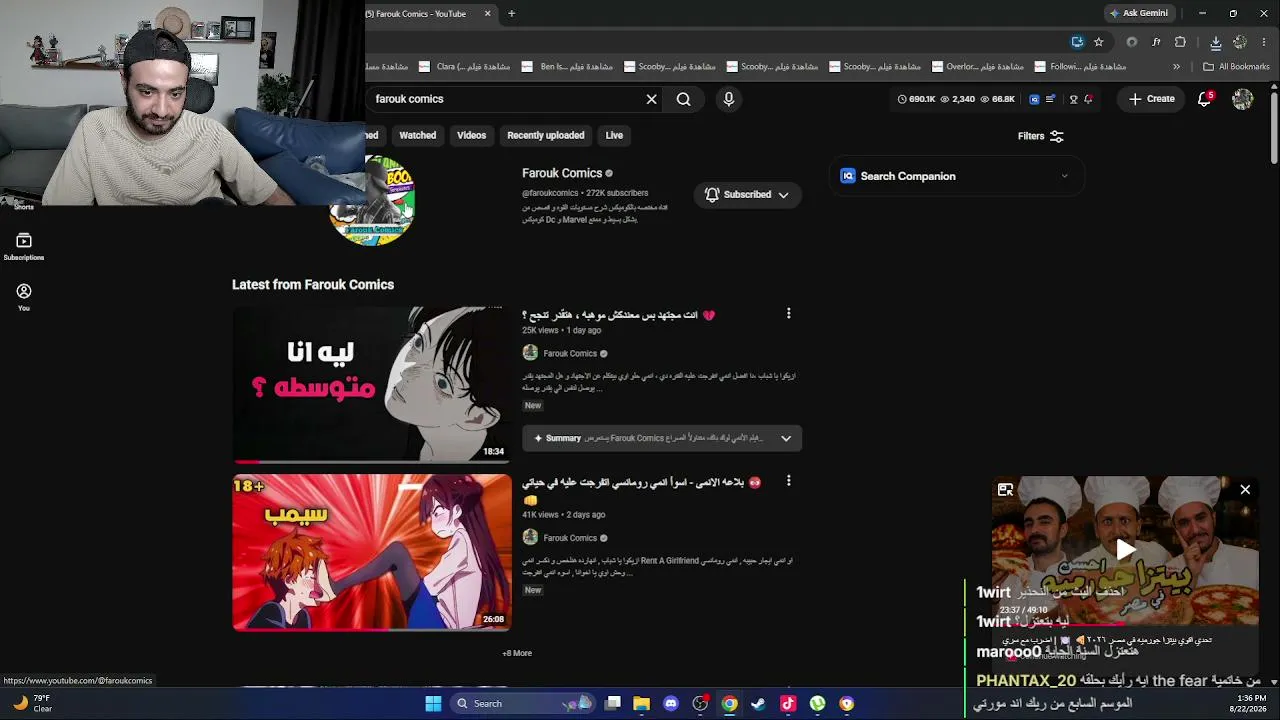Click the vidIQ icon in stats bar

[1034, 99]
